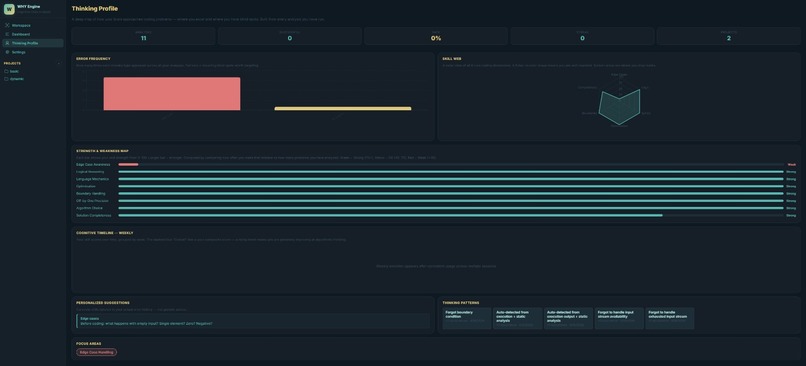This screenshot has width=806, height=366.
Task: Click the Logical Reasoning strength bar
Action: coord(451,172)
